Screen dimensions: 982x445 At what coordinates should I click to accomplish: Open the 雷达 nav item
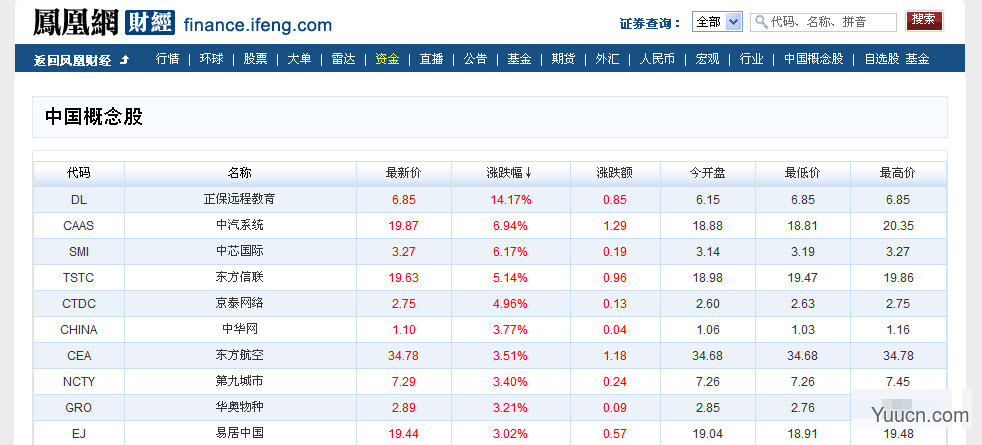tap(343, 59)
